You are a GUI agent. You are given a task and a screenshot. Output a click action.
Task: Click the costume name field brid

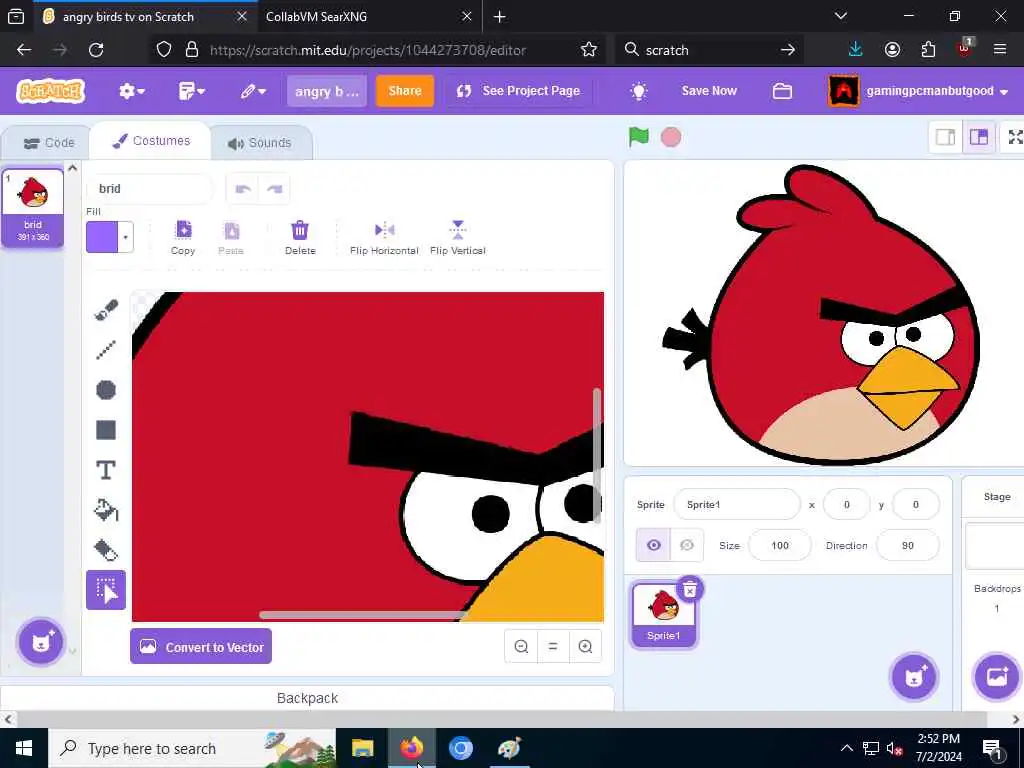click(x=150, y=189)
